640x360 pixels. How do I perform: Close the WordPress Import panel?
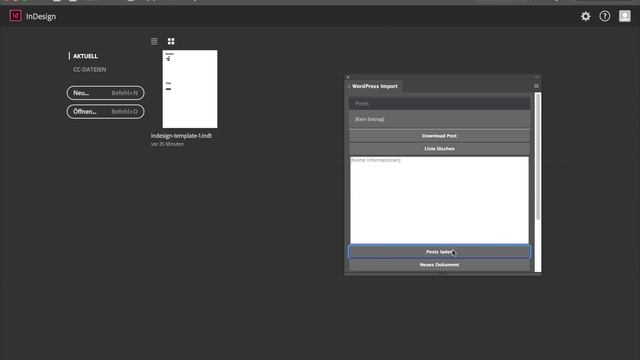coord(348,77)
